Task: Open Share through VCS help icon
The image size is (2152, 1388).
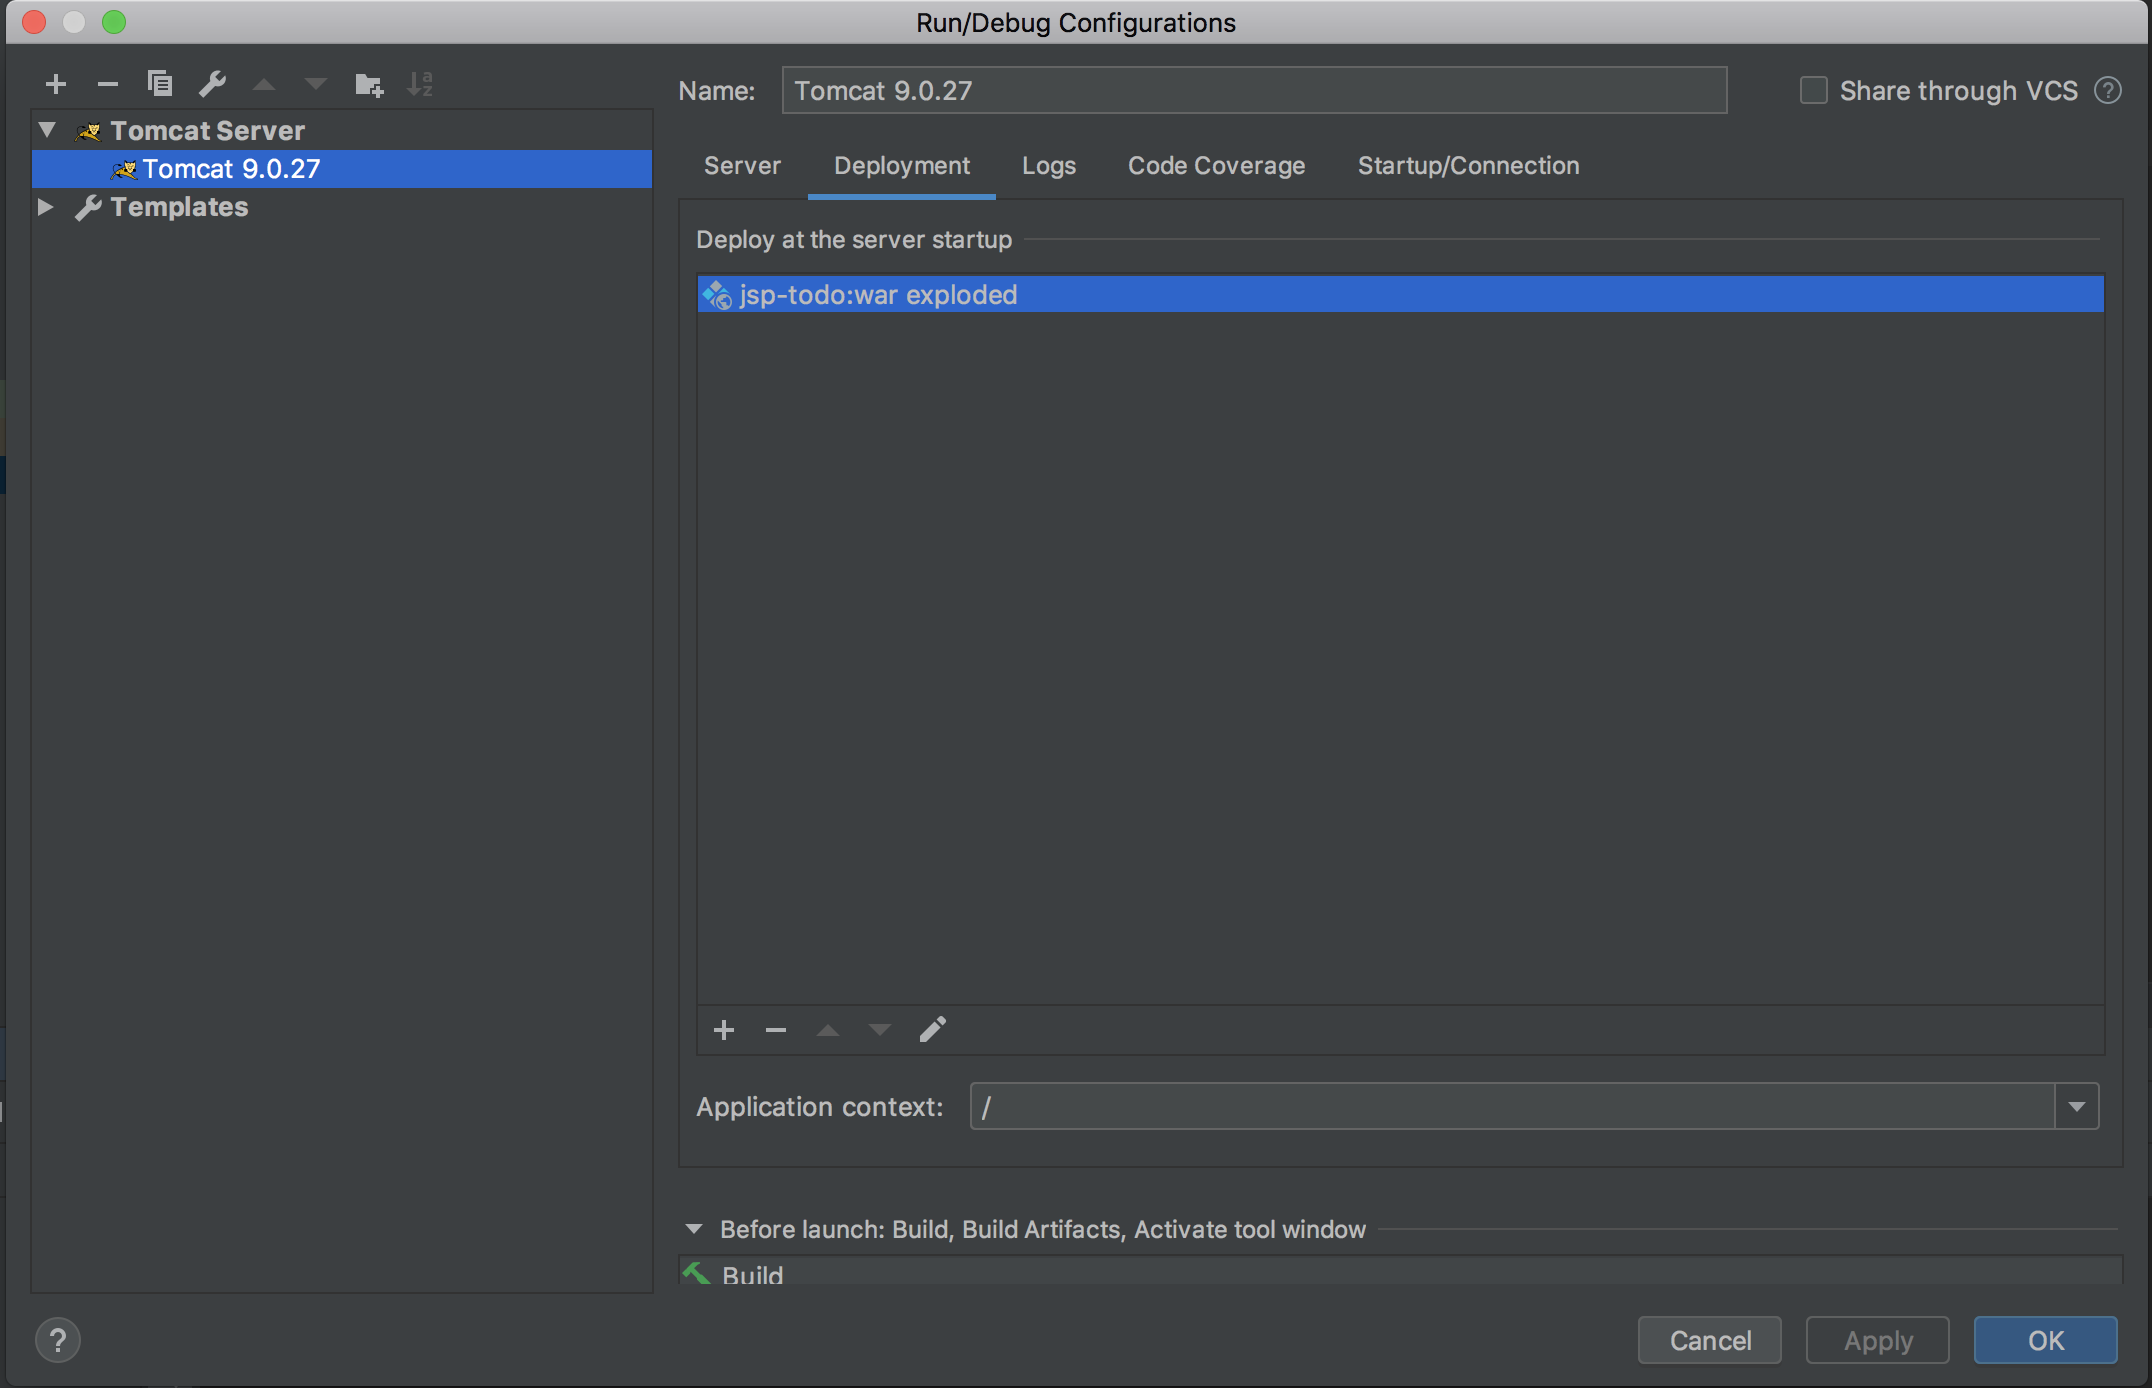Action: coord(2108,91)
